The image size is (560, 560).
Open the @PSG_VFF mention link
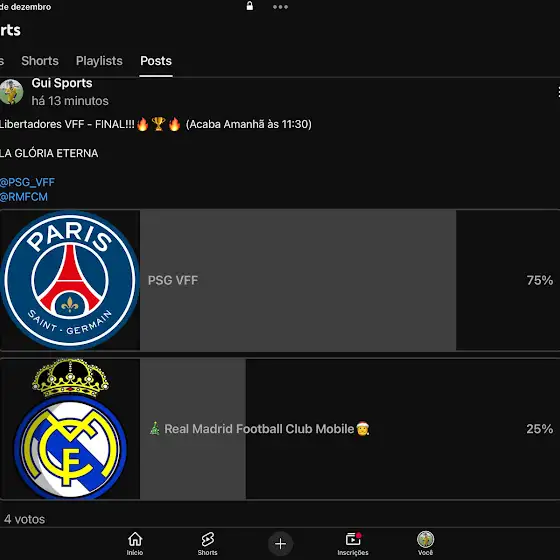pyautogui.click(x=27, y=182)
